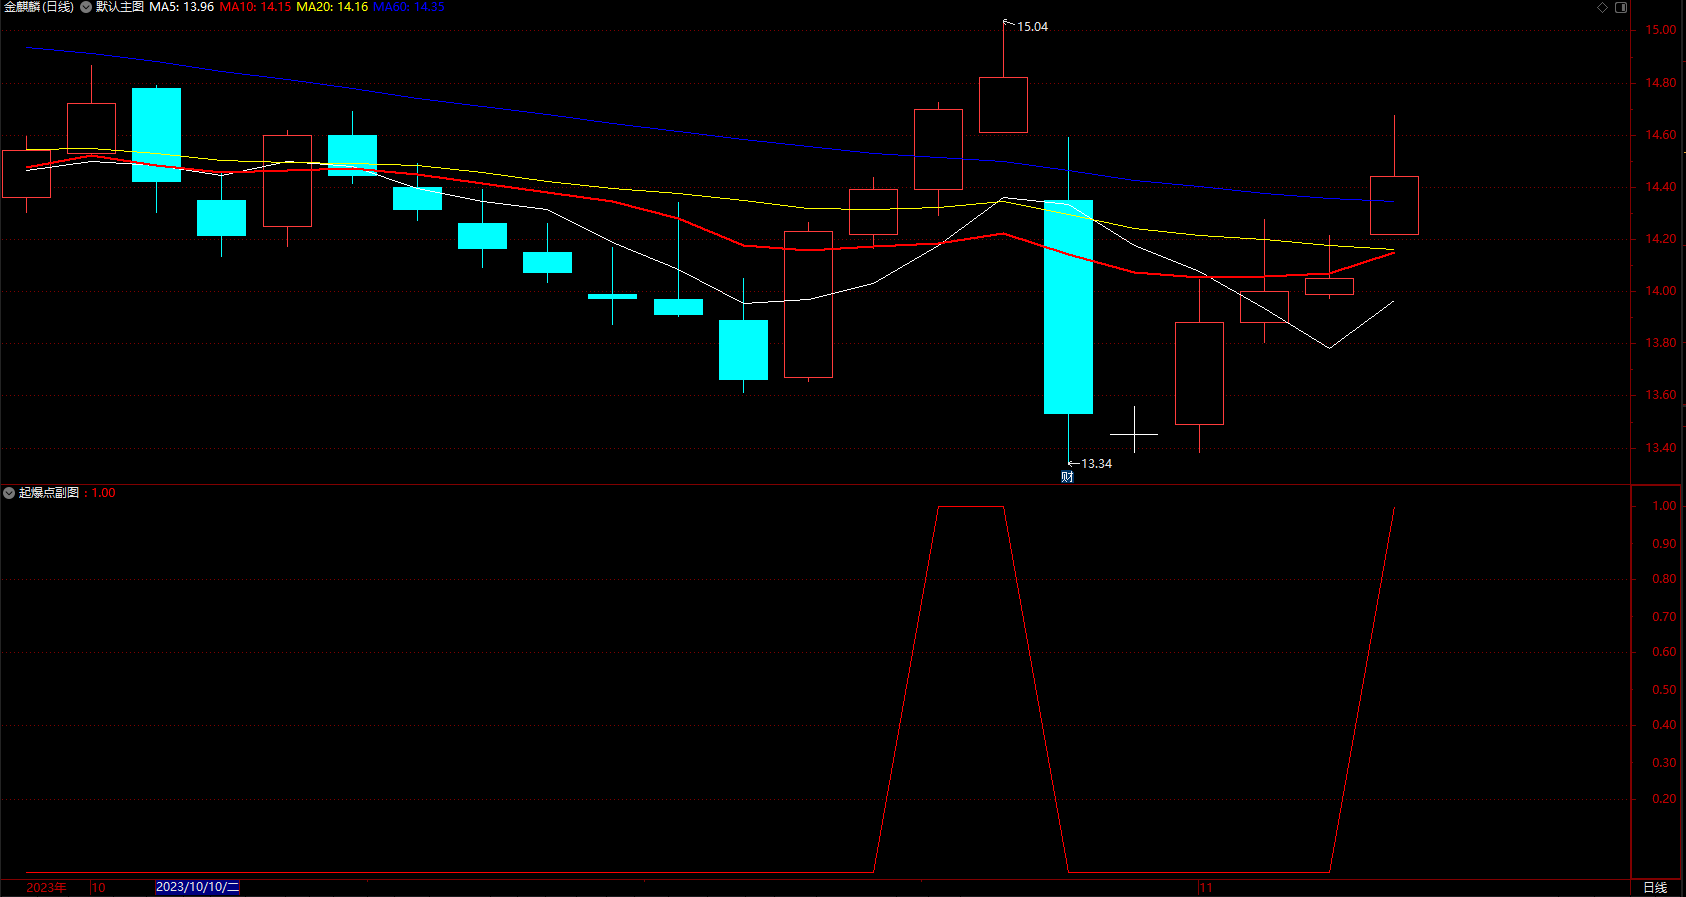Click the 起爆点副图 sub-chart label
Screen dimensions: 1686x897
coord(49,493)
